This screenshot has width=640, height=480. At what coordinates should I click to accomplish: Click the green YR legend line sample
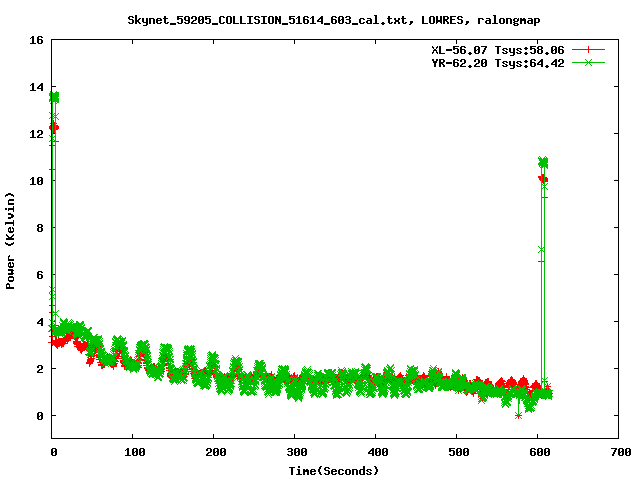588,63
